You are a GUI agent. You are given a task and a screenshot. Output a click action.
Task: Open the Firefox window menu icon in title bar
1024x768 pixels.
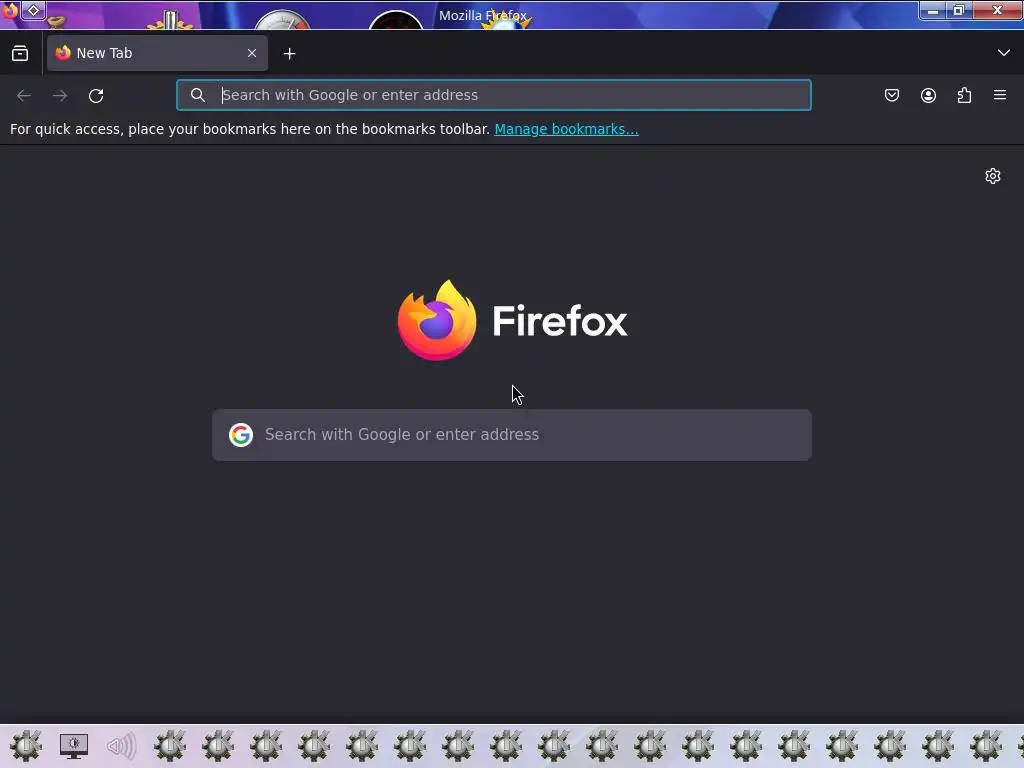pyautogui.click(x=9, y=10)
